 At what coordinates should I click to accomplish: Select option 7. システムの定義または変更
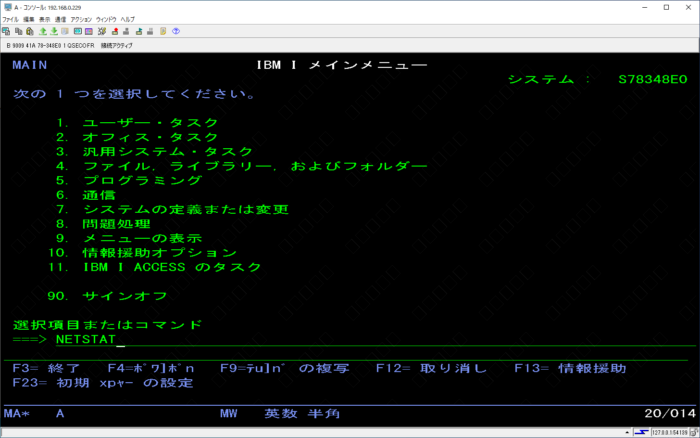click(172, 209)
